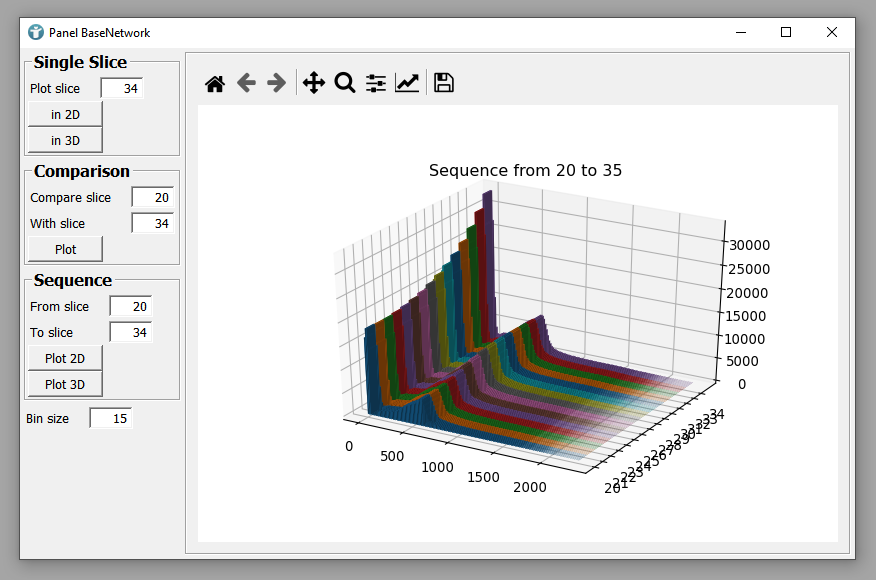Edit the To slice input field
The width and height of the screenshot is (876, 580).
(130, 333)
